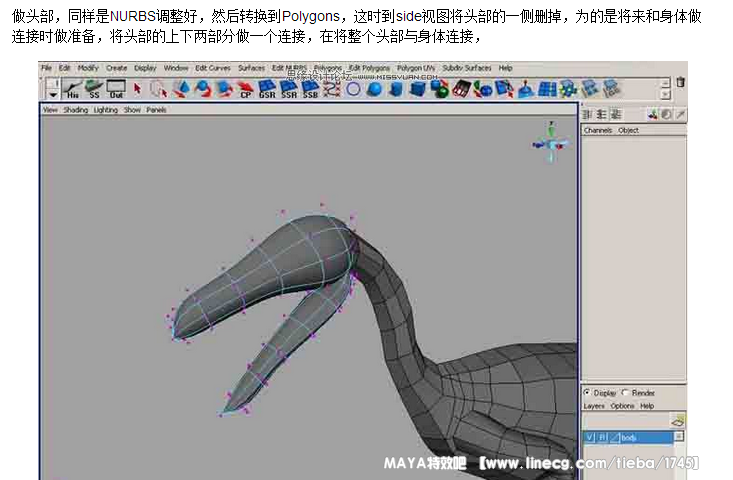Open the Subdiv Surfaces menu

tap(467, 68)
